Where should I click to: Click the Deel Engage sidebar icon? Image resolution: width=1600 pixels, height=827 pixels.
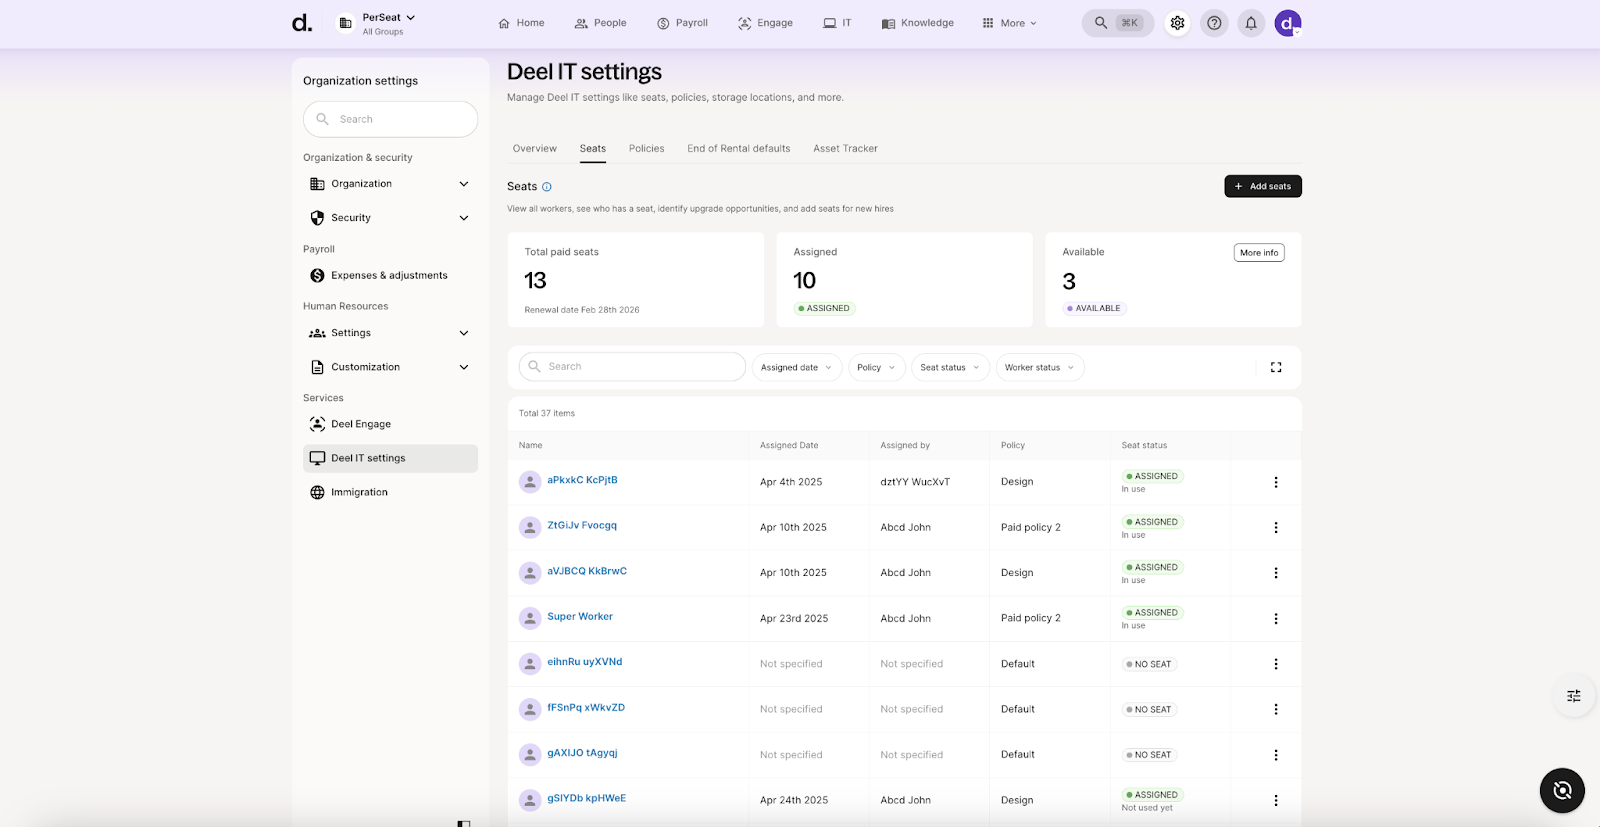(317, 424)
